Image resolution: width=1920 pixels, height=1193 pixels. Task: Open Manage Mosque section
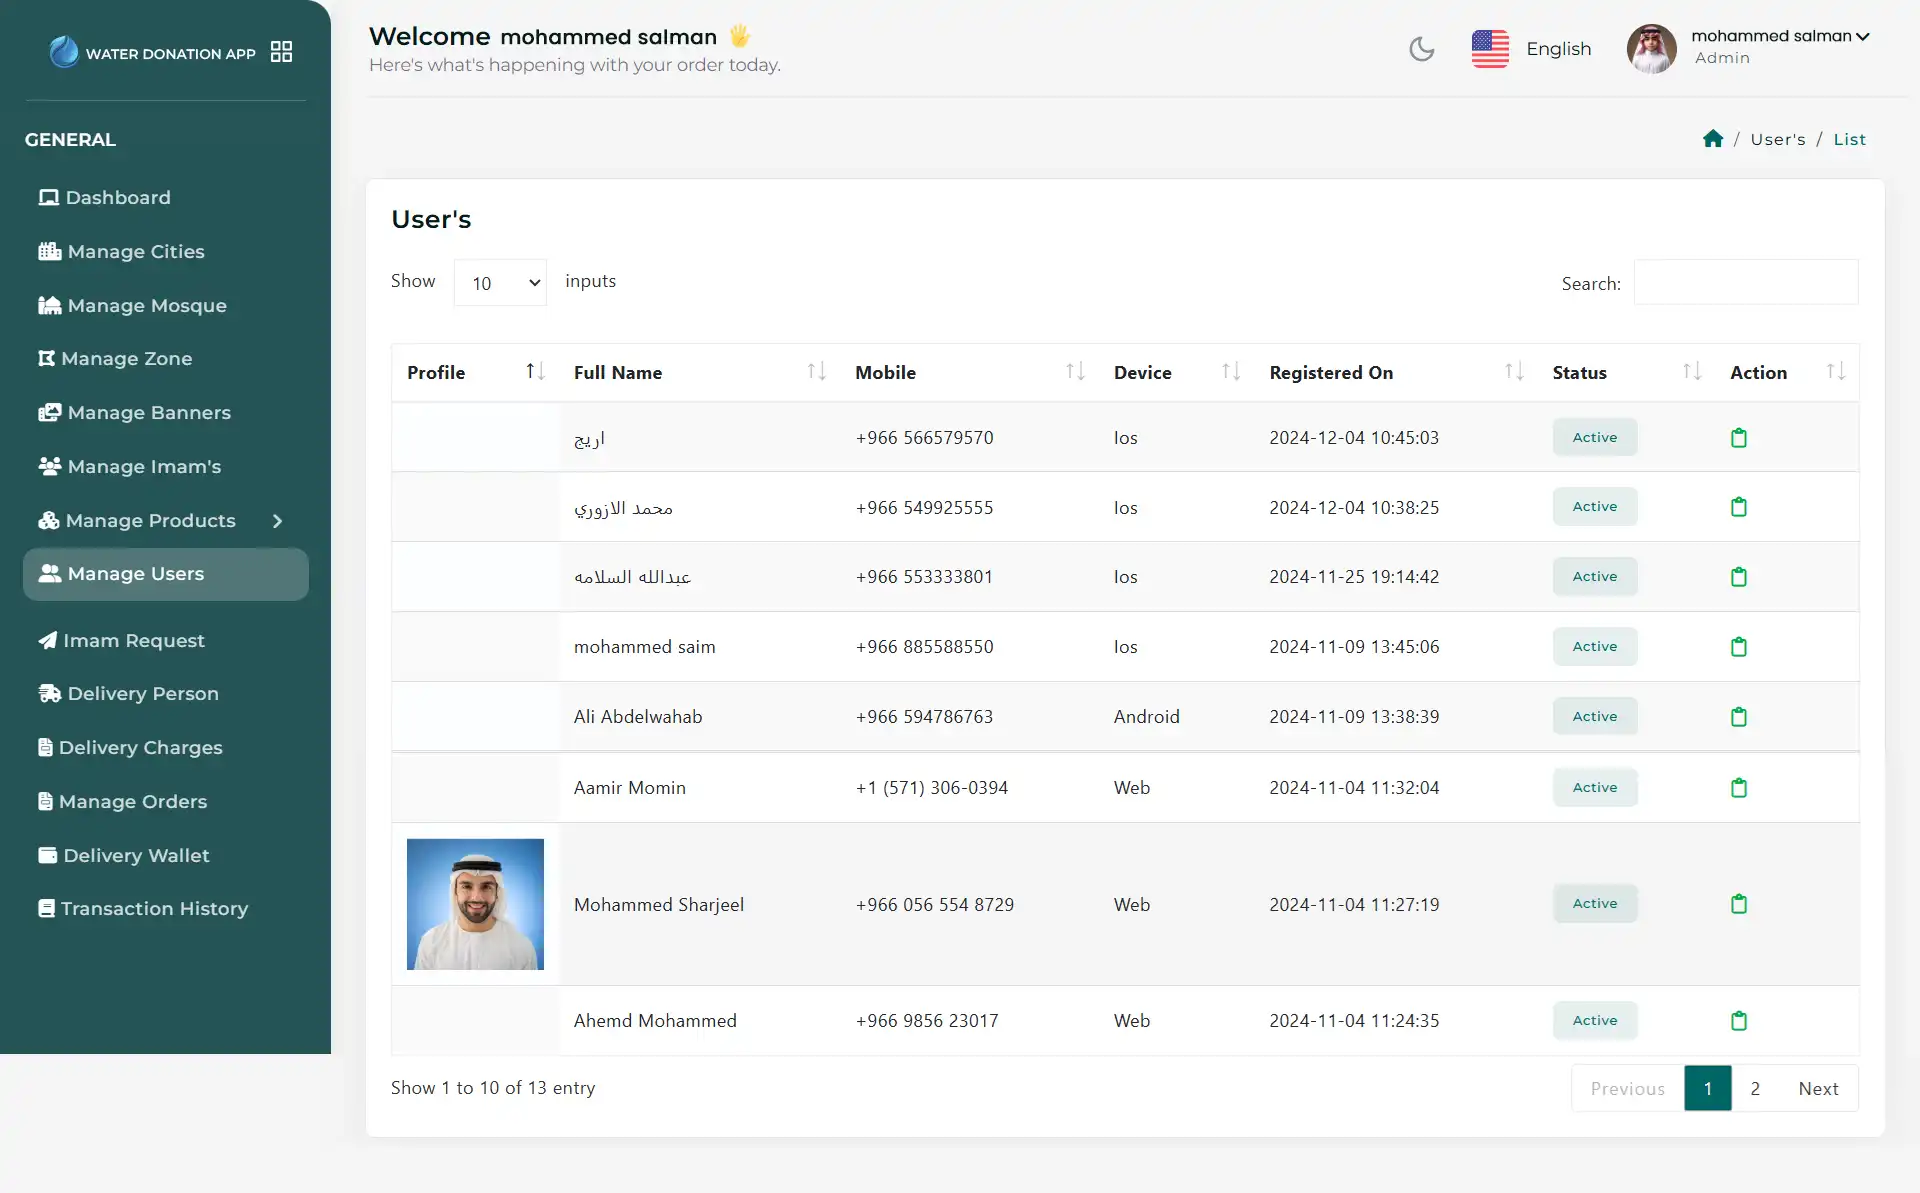tap(145, 306)
